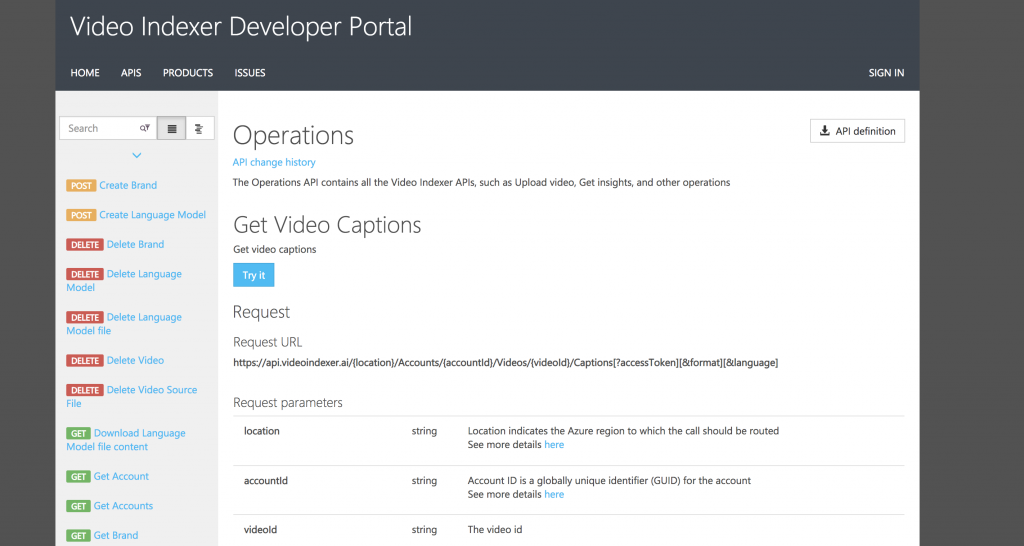Expand the chevron below the search box
Viewport: 1024px width, 546px height.
(136, 155)
